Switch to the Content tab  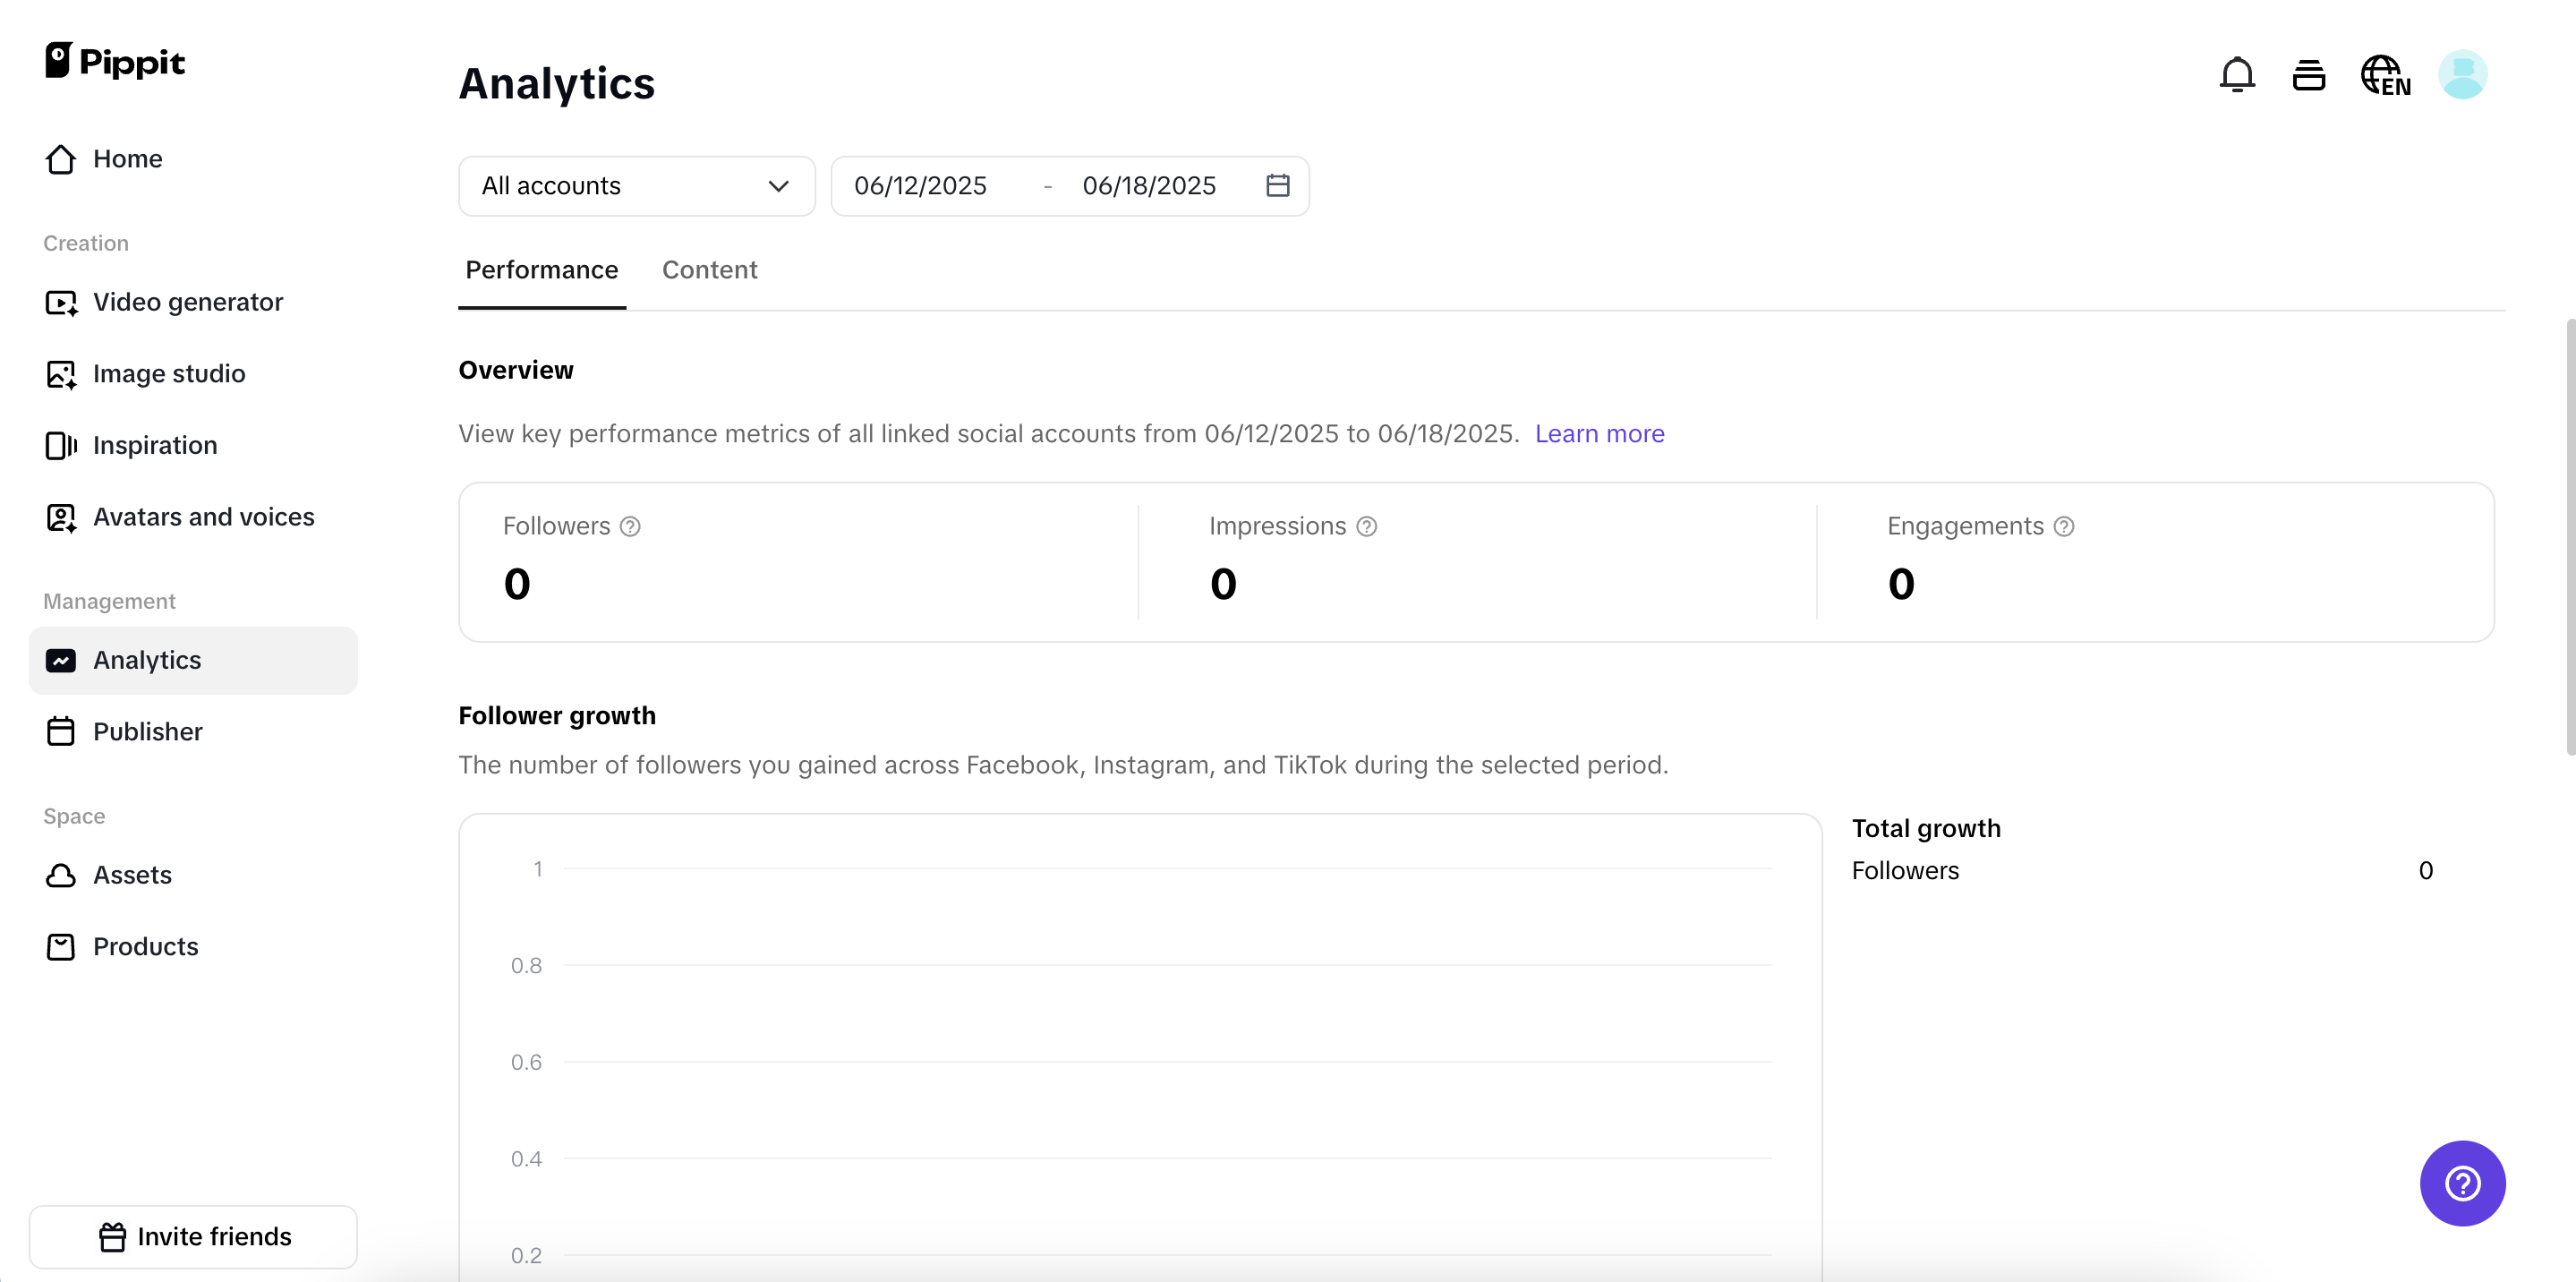coord(709,270)
